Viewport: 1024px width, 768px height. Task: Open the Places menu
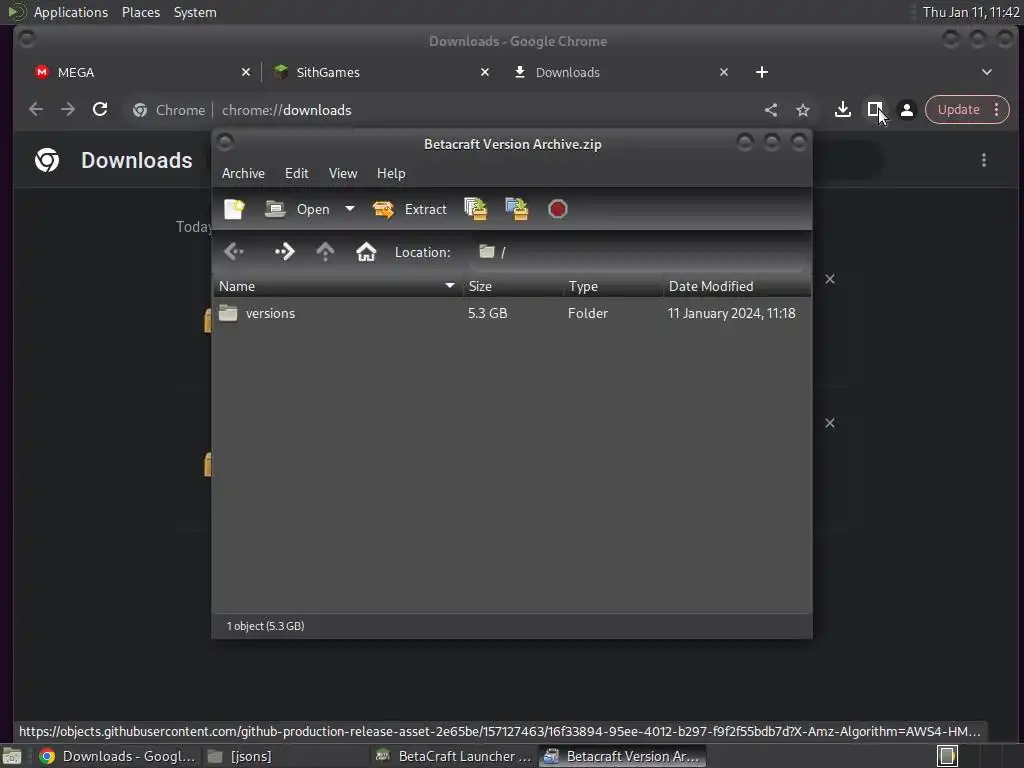[x=141, y=12]
